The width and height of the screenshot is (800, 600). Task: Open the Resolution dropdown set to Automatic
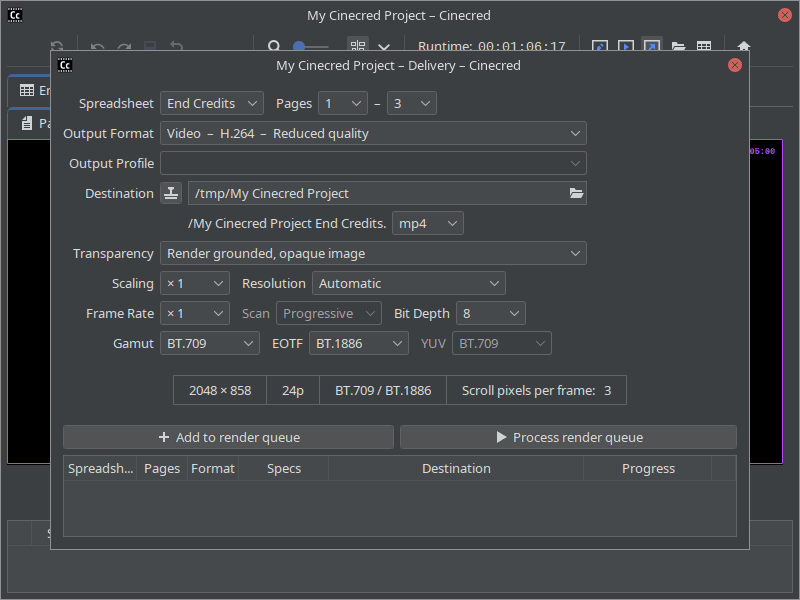click(409, 283)
